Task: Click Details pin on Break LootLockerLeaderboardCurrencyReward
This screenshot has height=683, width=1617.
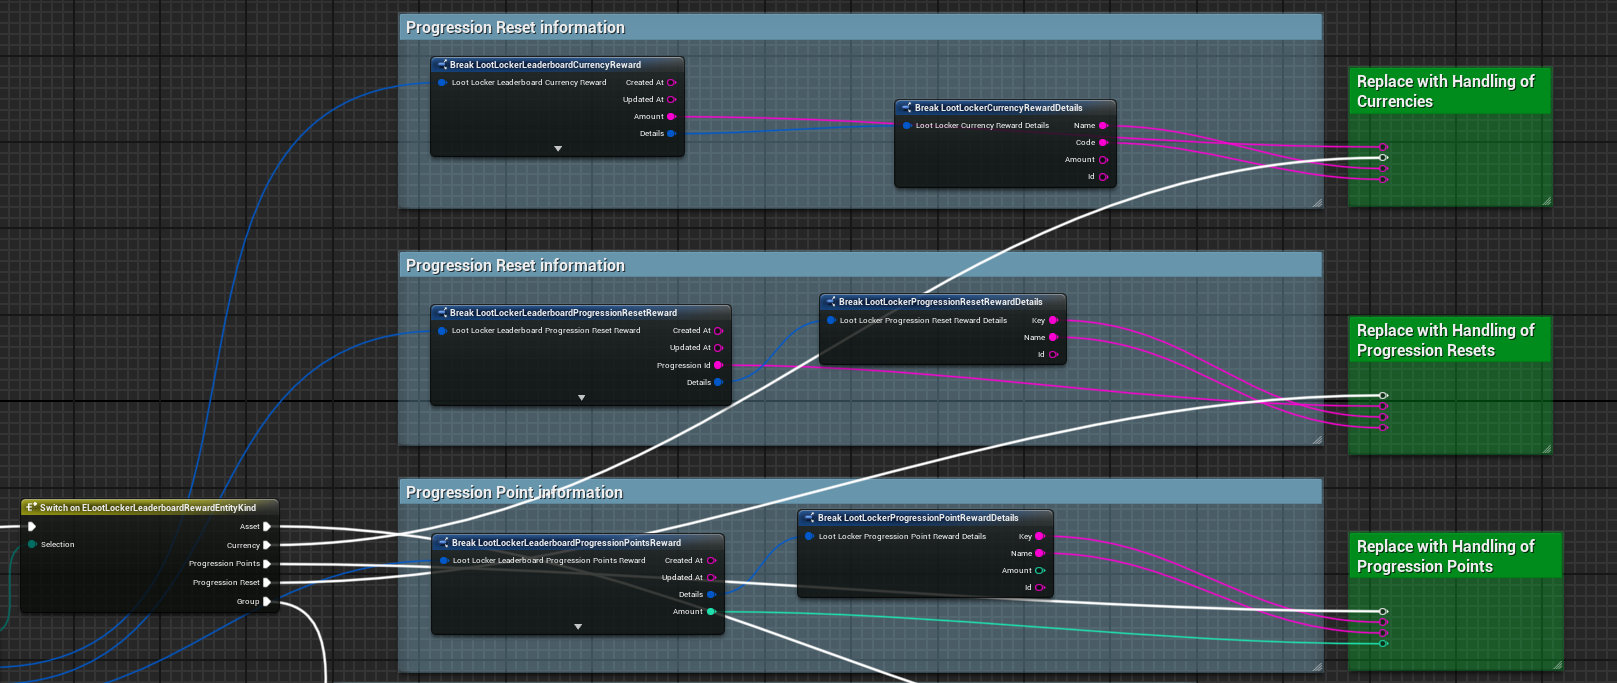Action: [x=671, y=133]
